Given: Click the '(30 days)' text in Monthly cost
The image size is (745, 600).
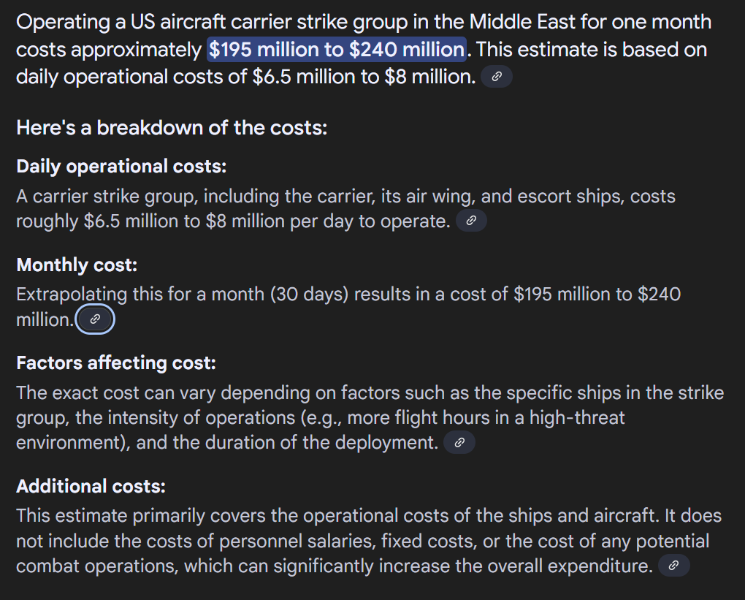Looking at the screenshot, I should click(x=309, y=295).
